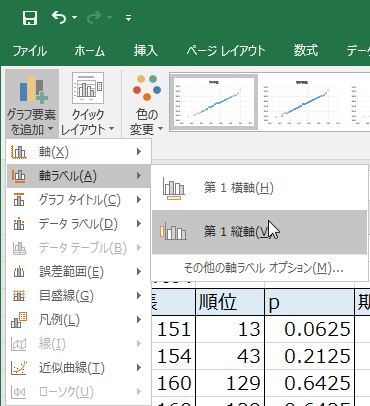The height and width of the screenshot is (406, 370).
Task: Expand the 目盛線(G) submenu arrow
Action: (139, 296)
